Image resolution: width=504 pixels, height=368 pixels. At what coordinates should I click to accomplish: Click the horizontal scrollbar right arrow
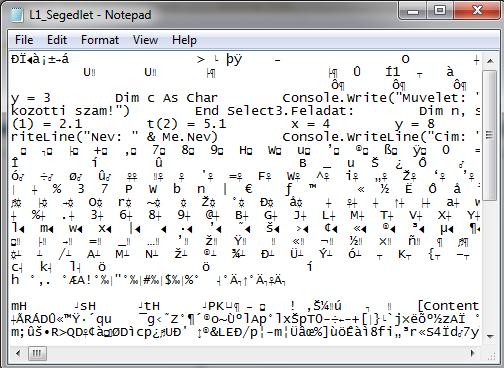click(x=473, y=353)
